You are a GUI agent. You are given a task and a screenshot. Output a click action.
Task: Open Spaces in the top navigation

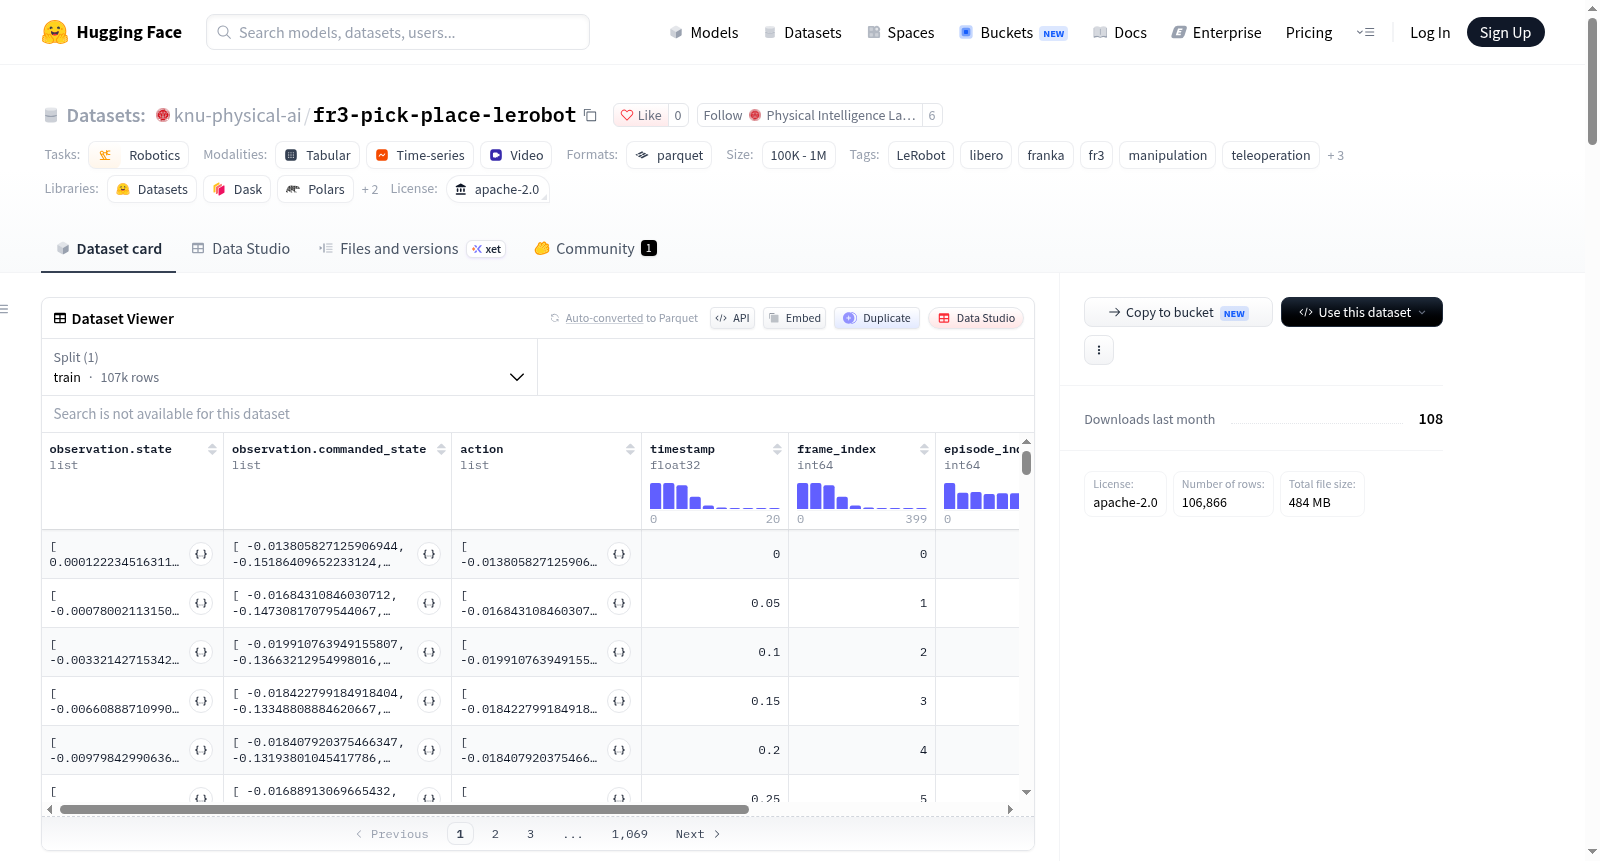coord(901,33)
